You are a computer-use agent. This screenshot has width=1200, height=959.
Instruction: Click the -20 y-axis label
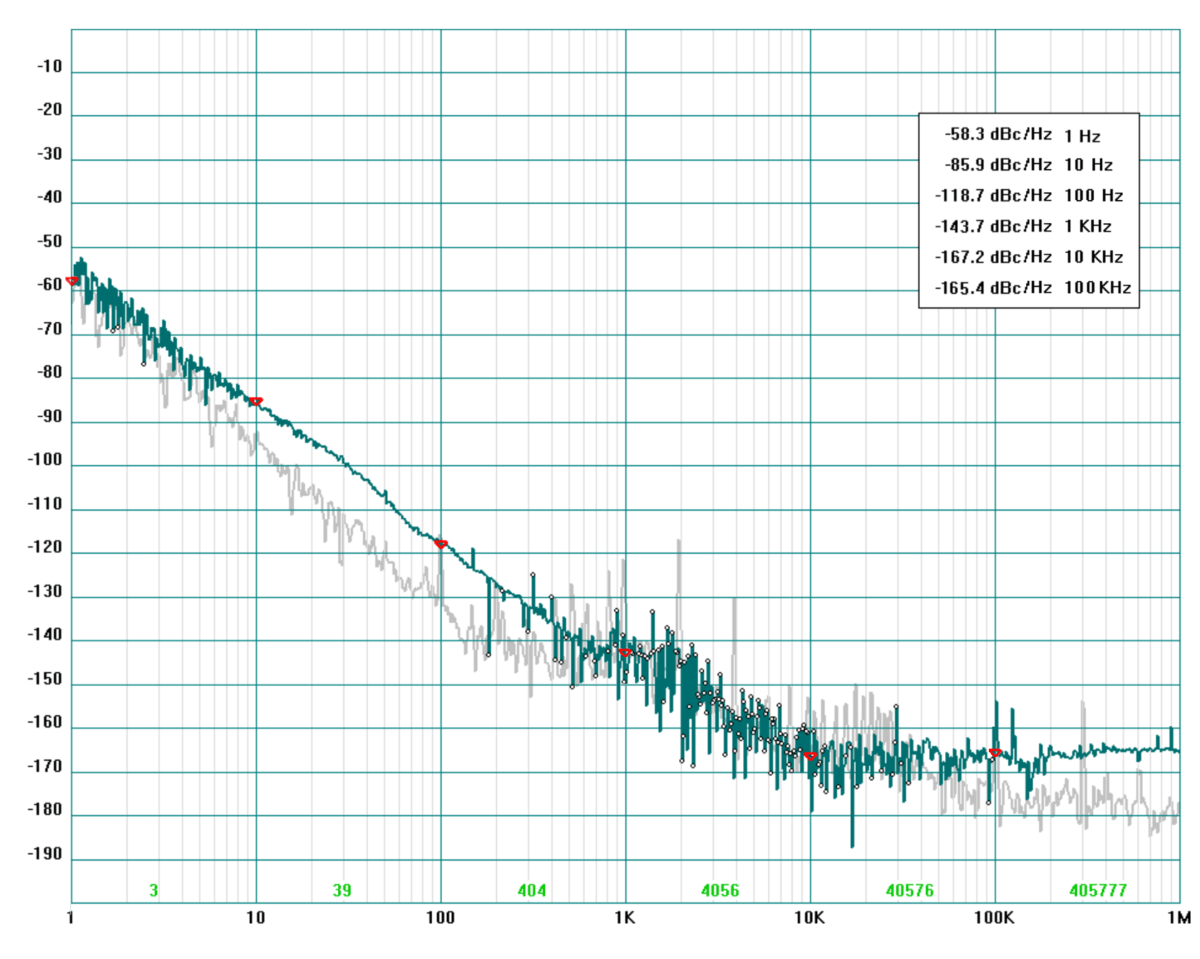click(50, 112)
